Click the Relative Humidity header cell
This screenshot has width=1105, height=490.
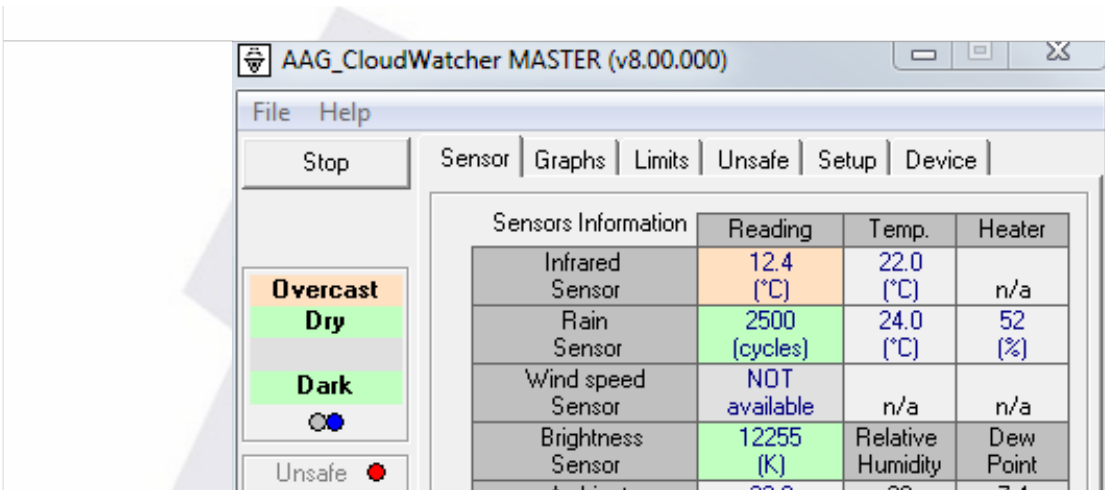[900, 451]
